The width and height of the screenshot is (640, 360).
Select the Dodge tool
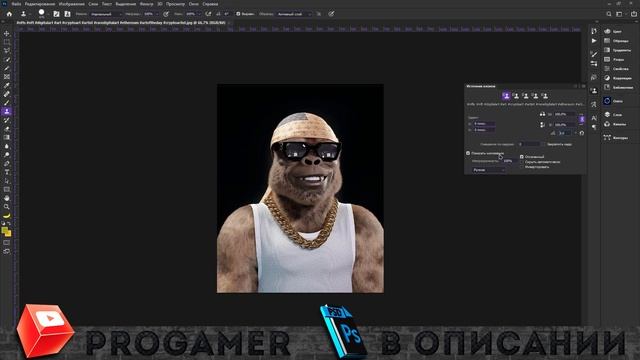coord(7,155)
